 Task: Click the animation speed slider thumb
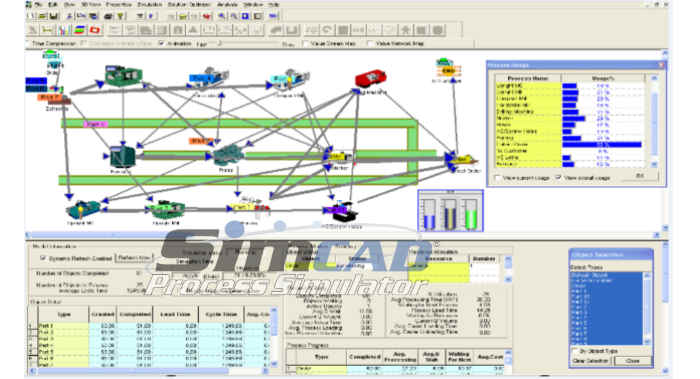coord(219,44)
